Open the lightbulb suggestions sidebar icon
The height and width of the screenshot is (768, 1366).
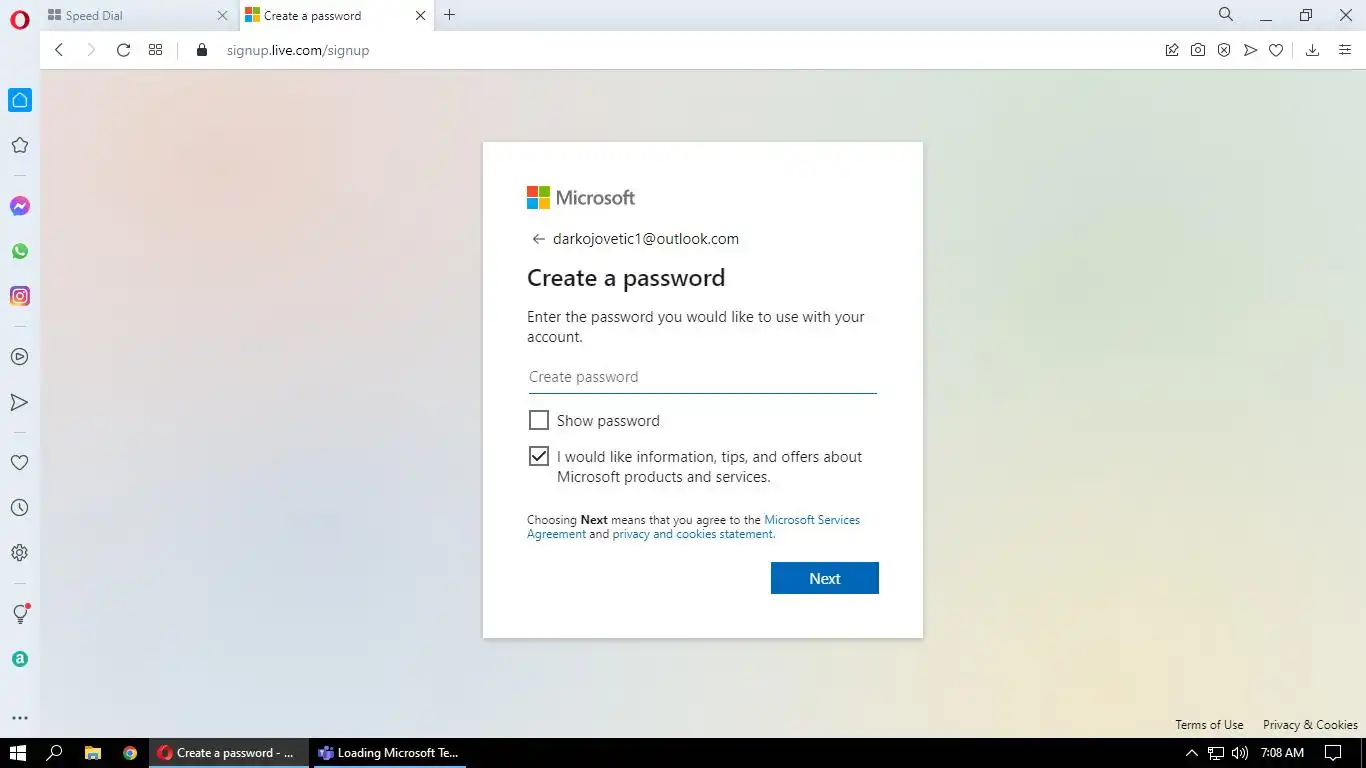tap(20, 614)
